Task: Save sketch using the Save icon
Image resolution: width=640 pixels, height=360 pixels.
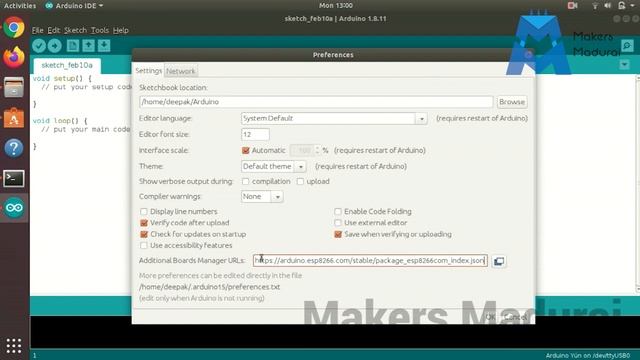Action: (x=104, y=46)
